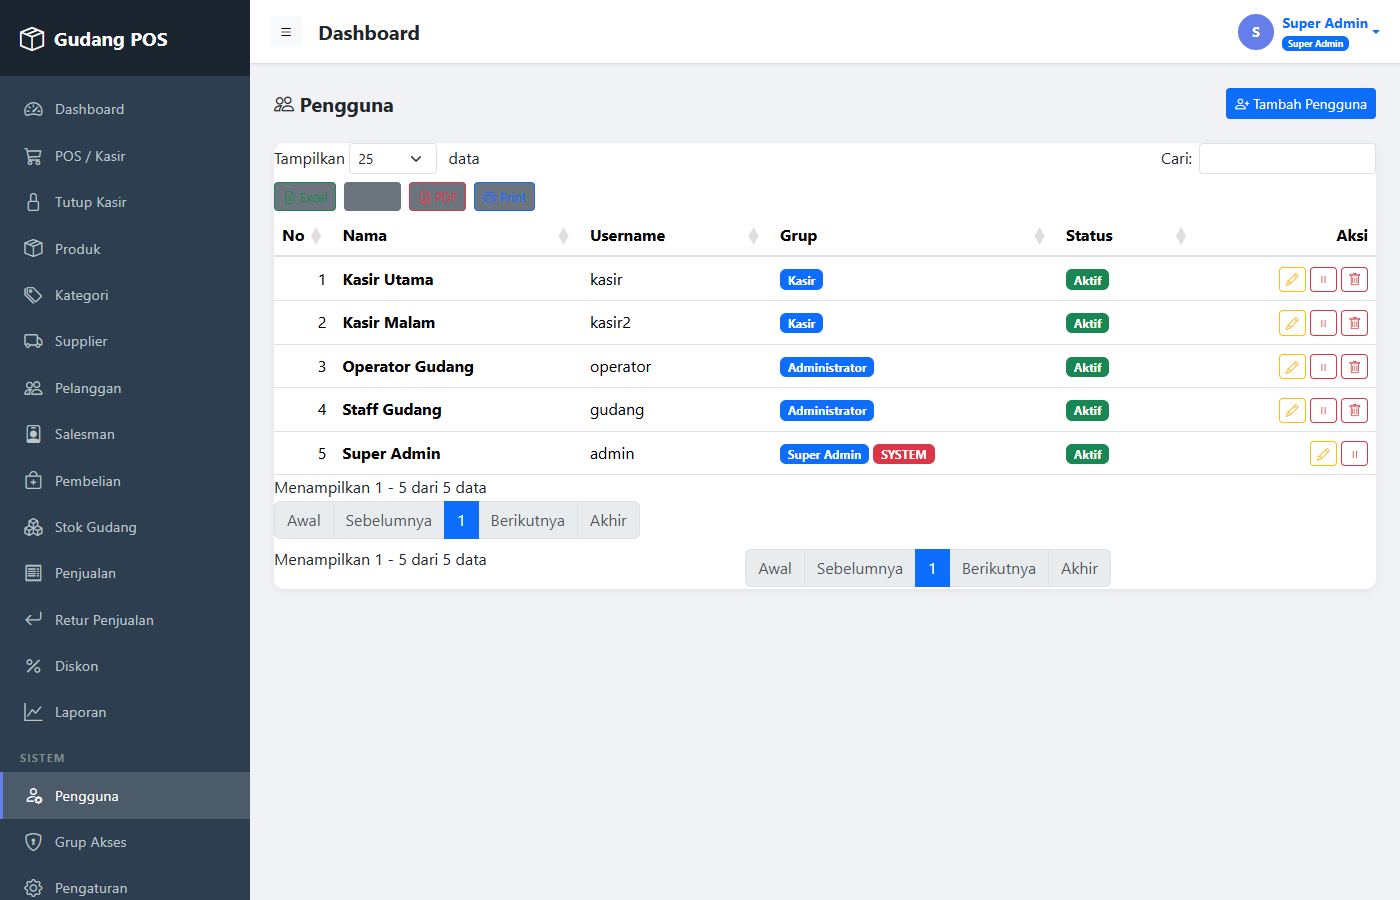Open the Dashboard menu in sidebar
Image resolution: width=1400 pixels, height=900 pixels.
[125, 109]
